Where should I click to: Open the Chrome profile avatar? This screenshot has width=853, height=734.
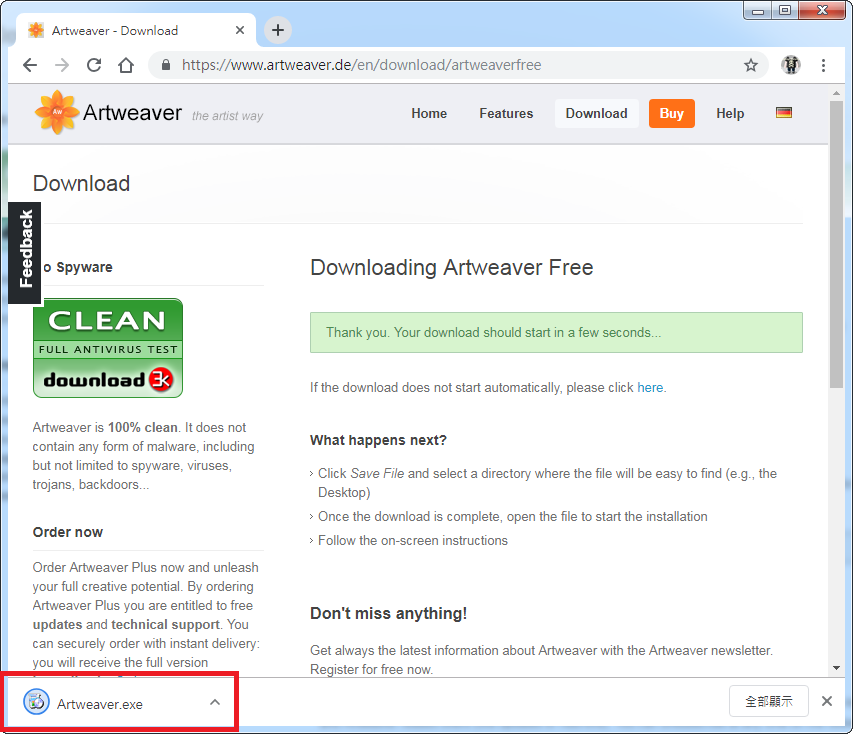tap(790, 65)
